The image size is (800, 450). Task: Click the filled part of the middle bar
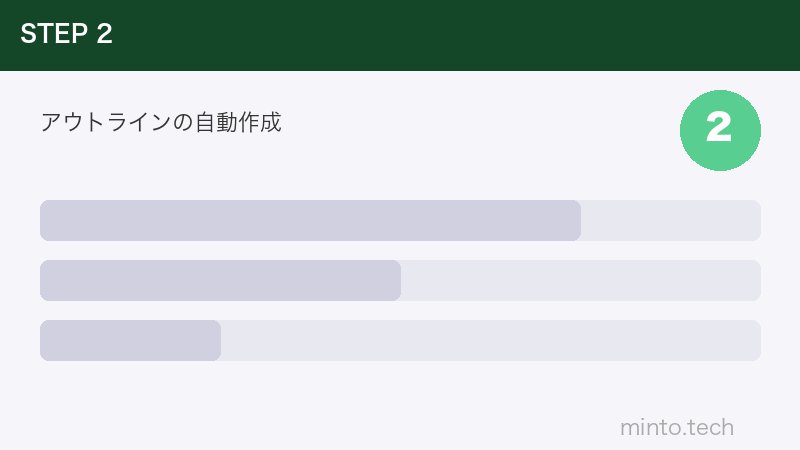pyautogui.click(x=220, y=281)
